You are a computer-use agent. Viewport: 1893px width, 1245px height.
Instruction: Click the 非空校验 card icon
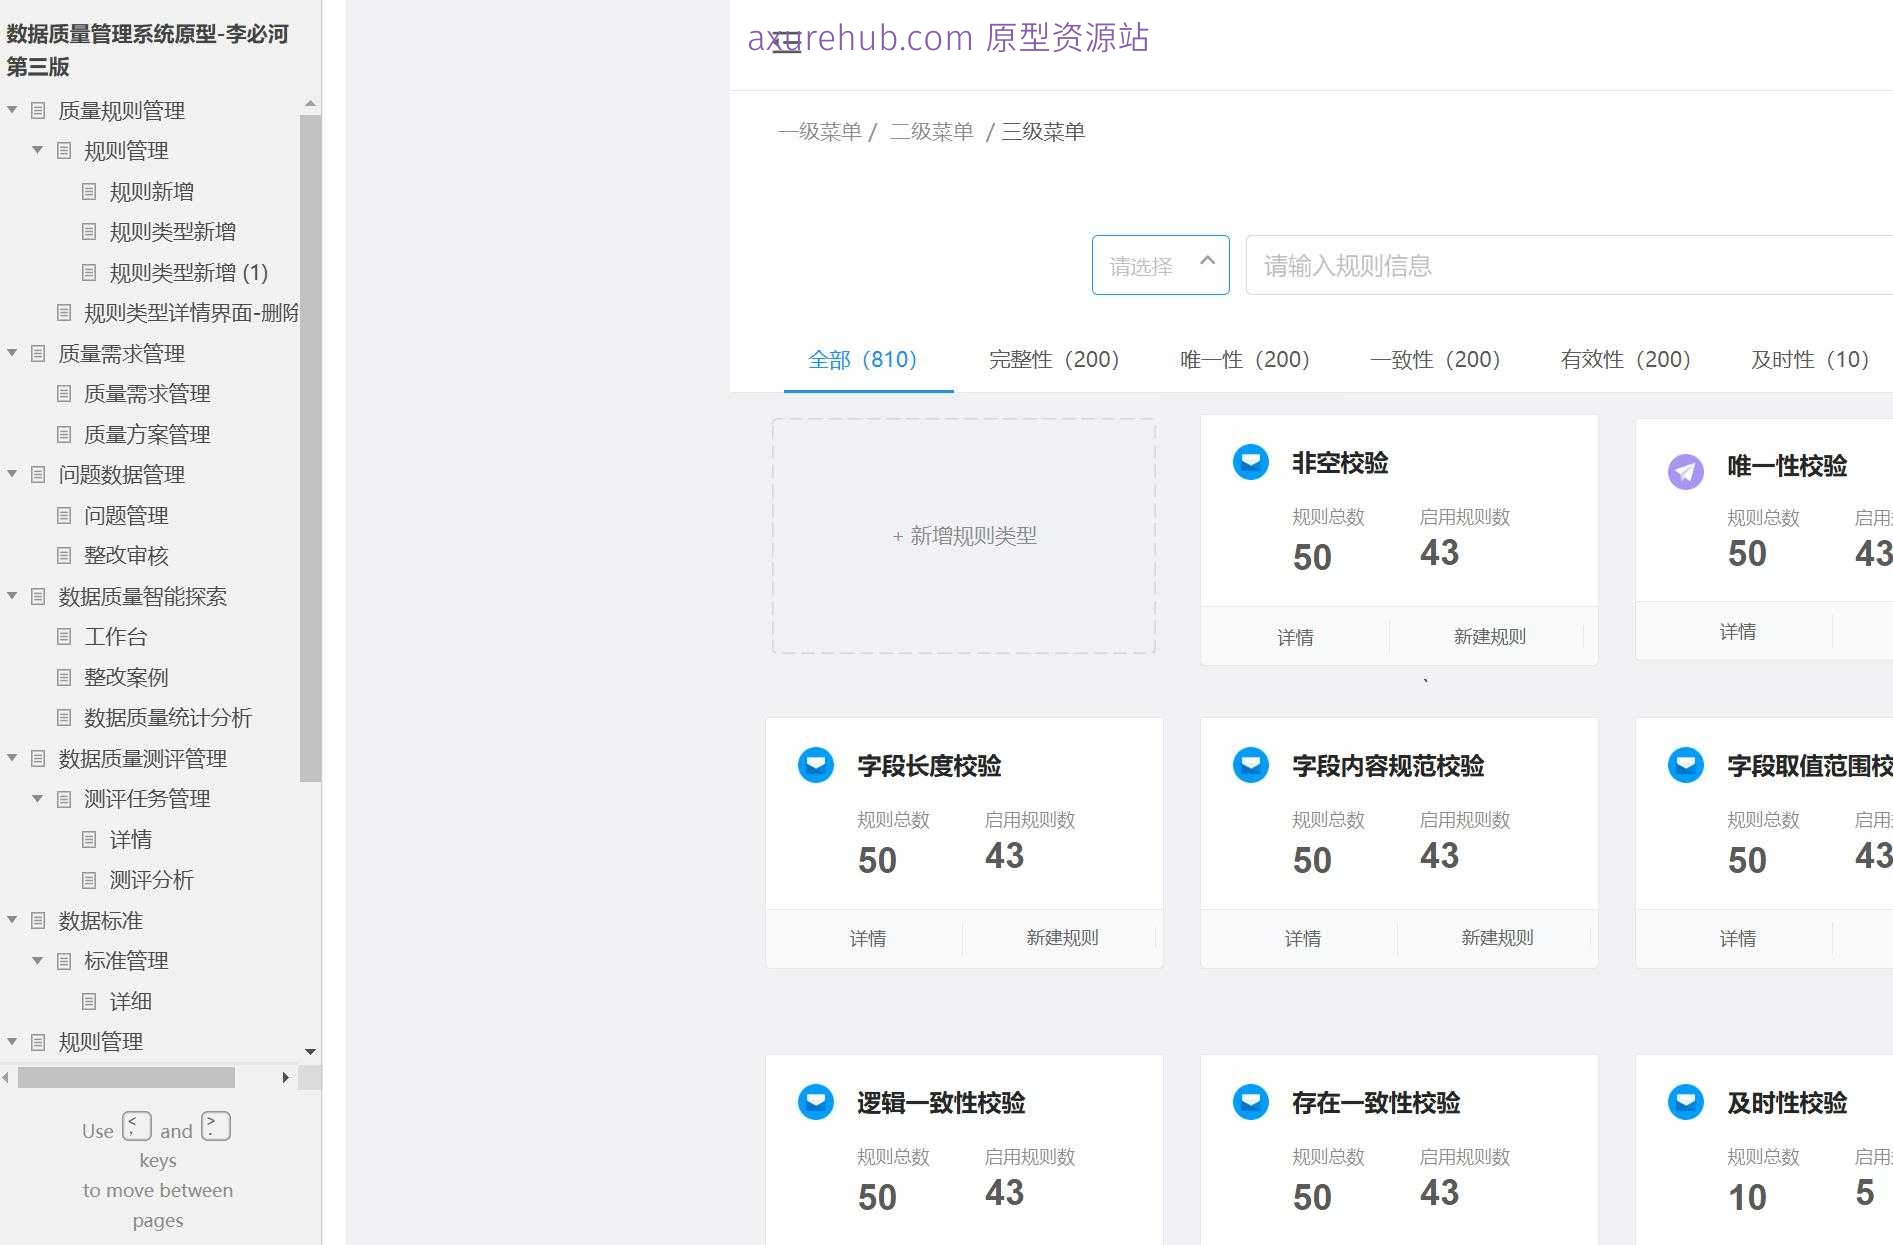tap(1250, 462)
